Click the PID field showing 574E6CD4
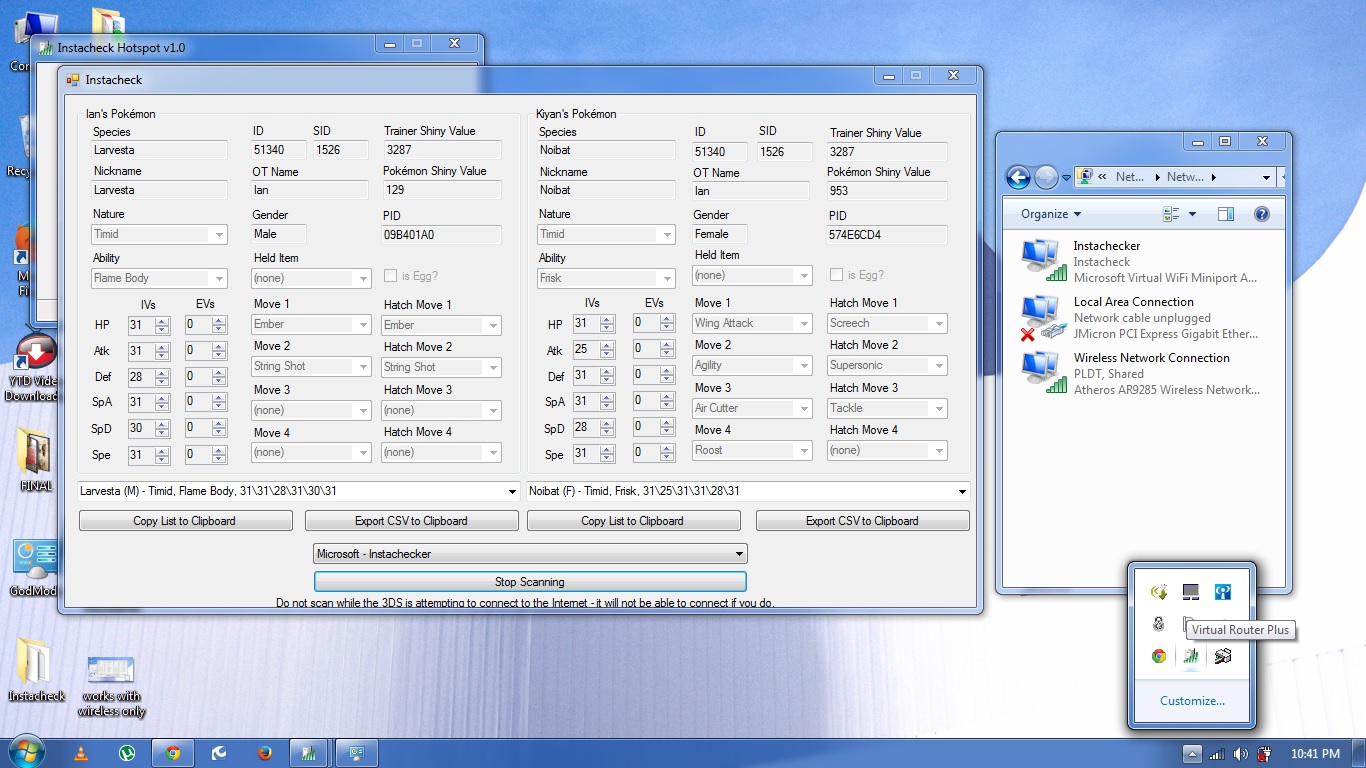Image resolution: width=1366 pixels, height=768 pixels. pos(886,235)
